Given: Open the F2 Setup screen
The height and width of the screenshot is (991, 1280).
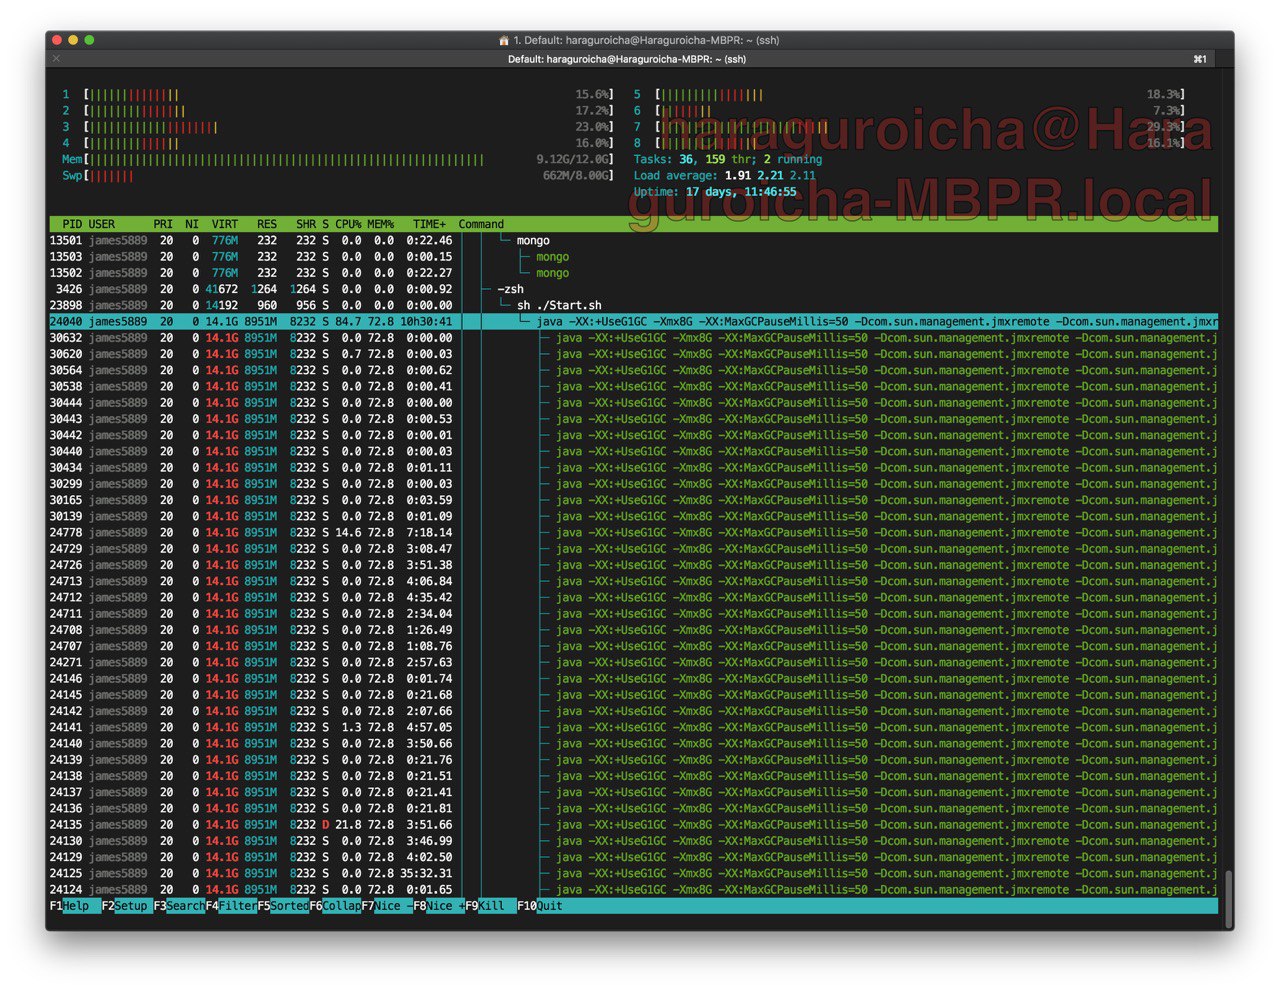Looking at the screenshot, I should 127,906.
